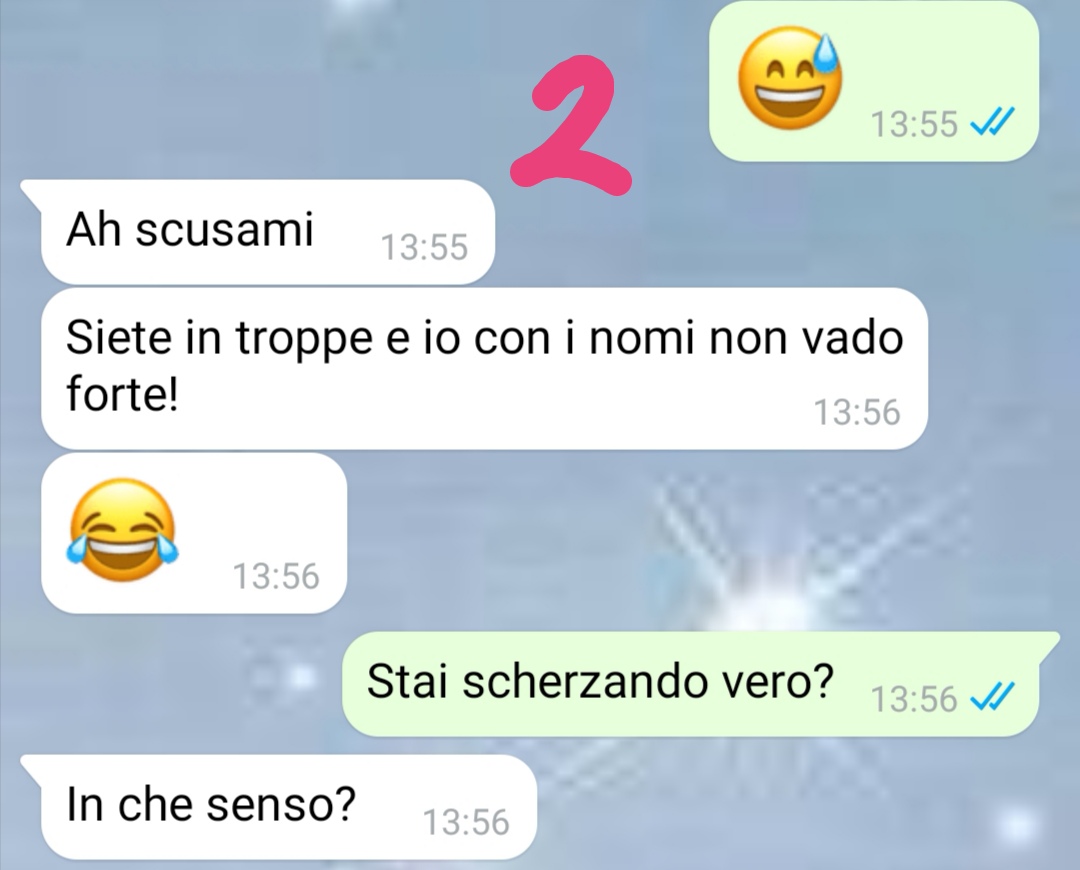The height and width of the screenshot is (870, 1080).
Task: Select the 'Ah scusami' message bubble
Action: pos(267,231)
